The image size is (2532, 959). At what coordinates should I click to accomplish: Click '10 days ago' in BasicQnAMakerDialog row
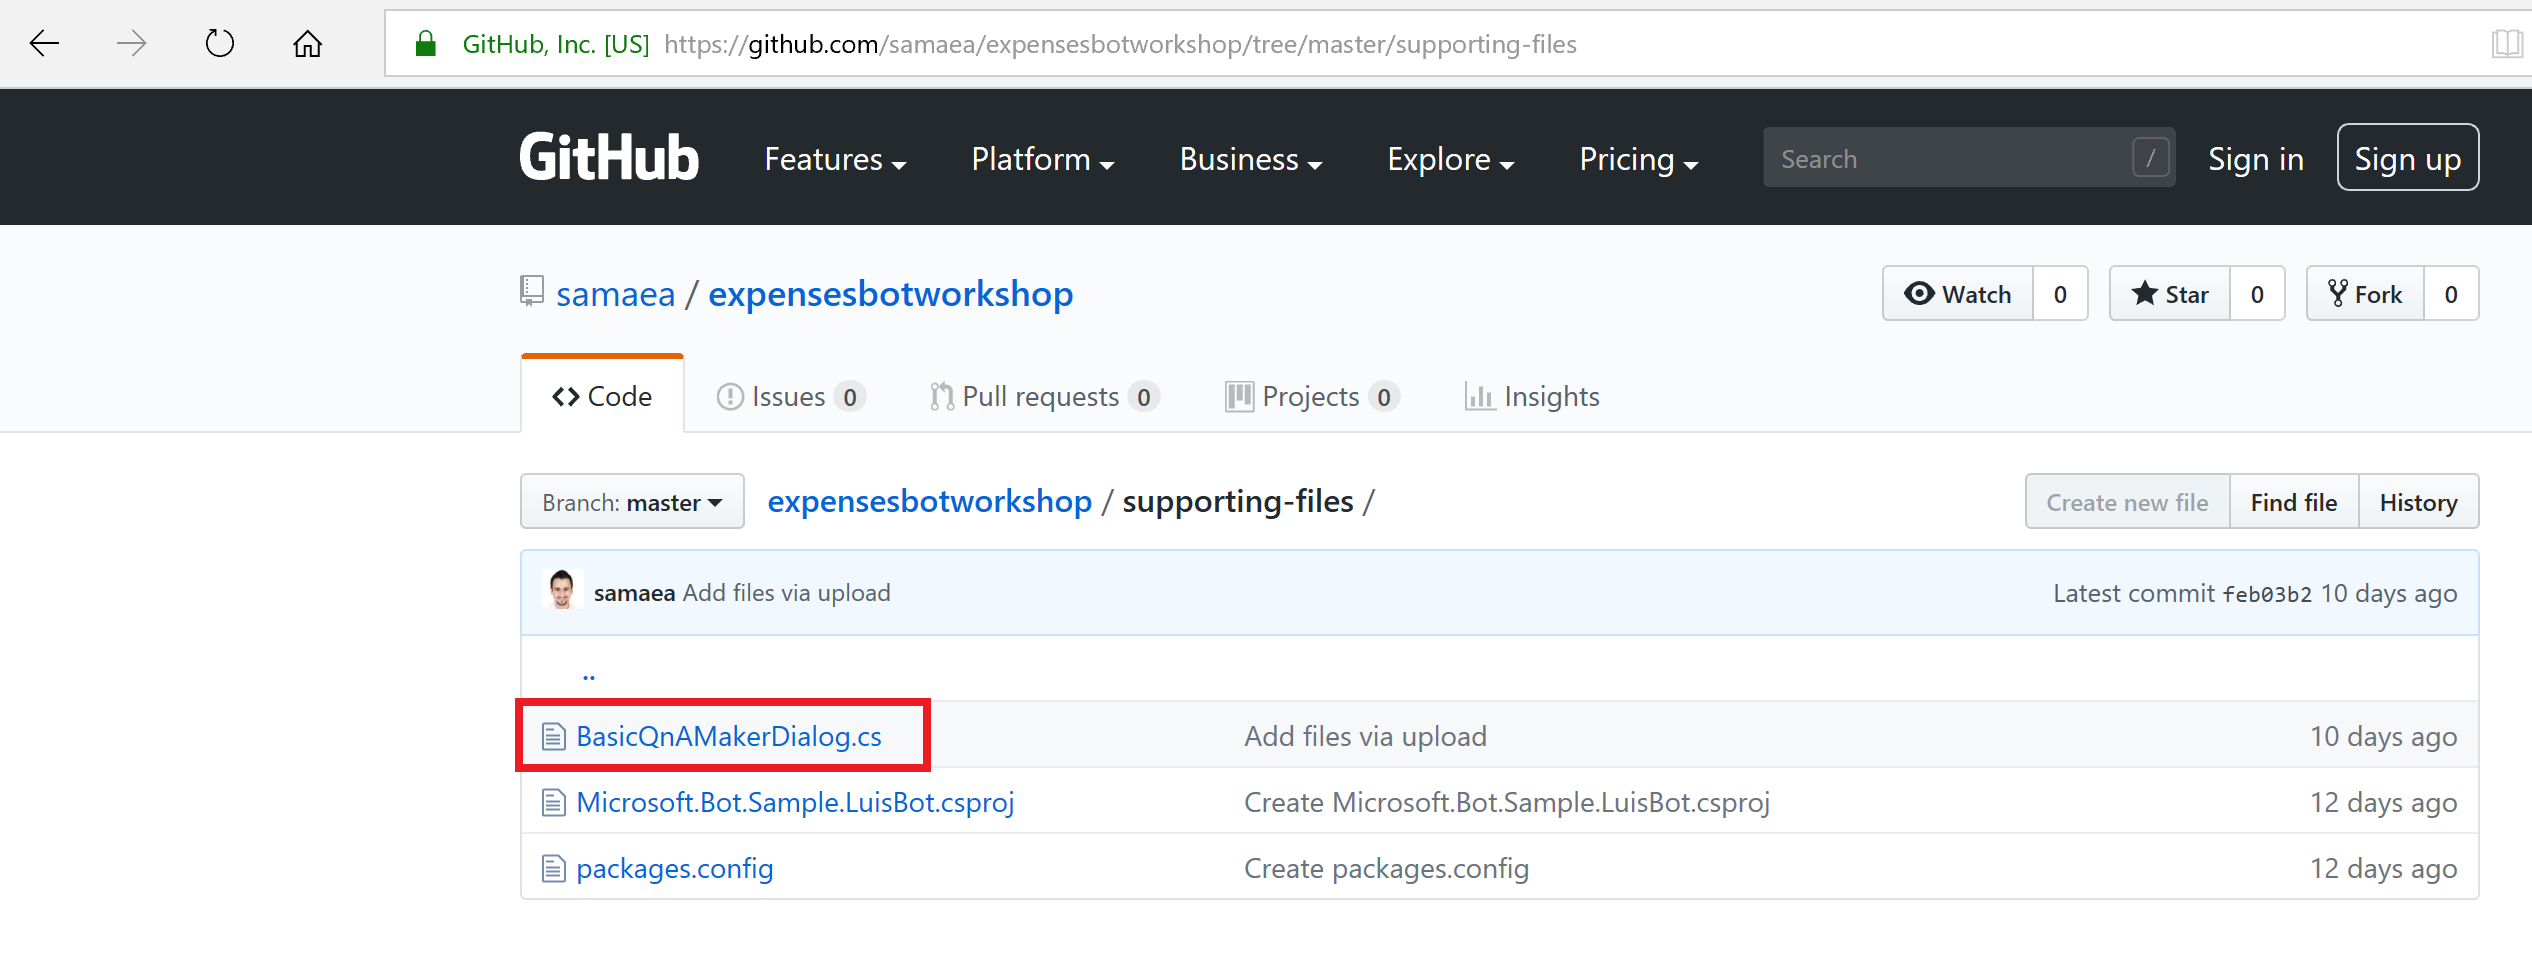click(x=2383, y=736)
